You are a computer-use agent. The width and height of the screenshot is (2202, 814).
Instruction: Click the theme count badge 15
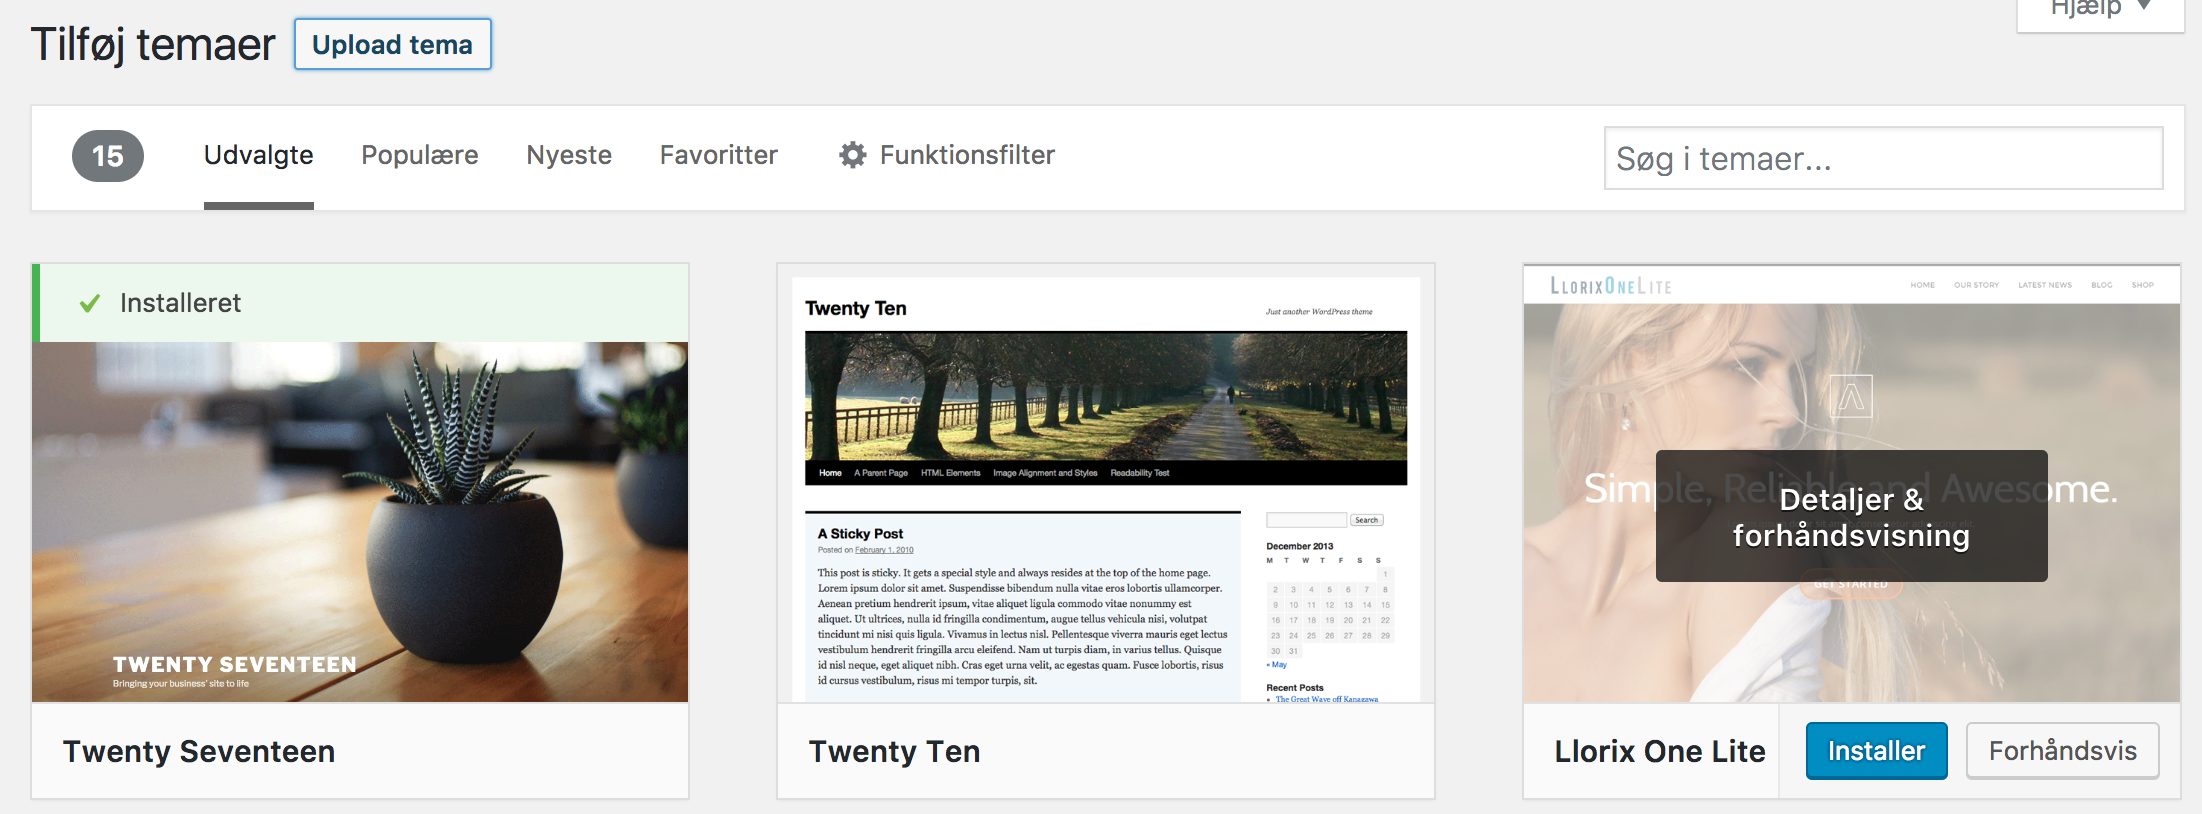pos(108,156)
